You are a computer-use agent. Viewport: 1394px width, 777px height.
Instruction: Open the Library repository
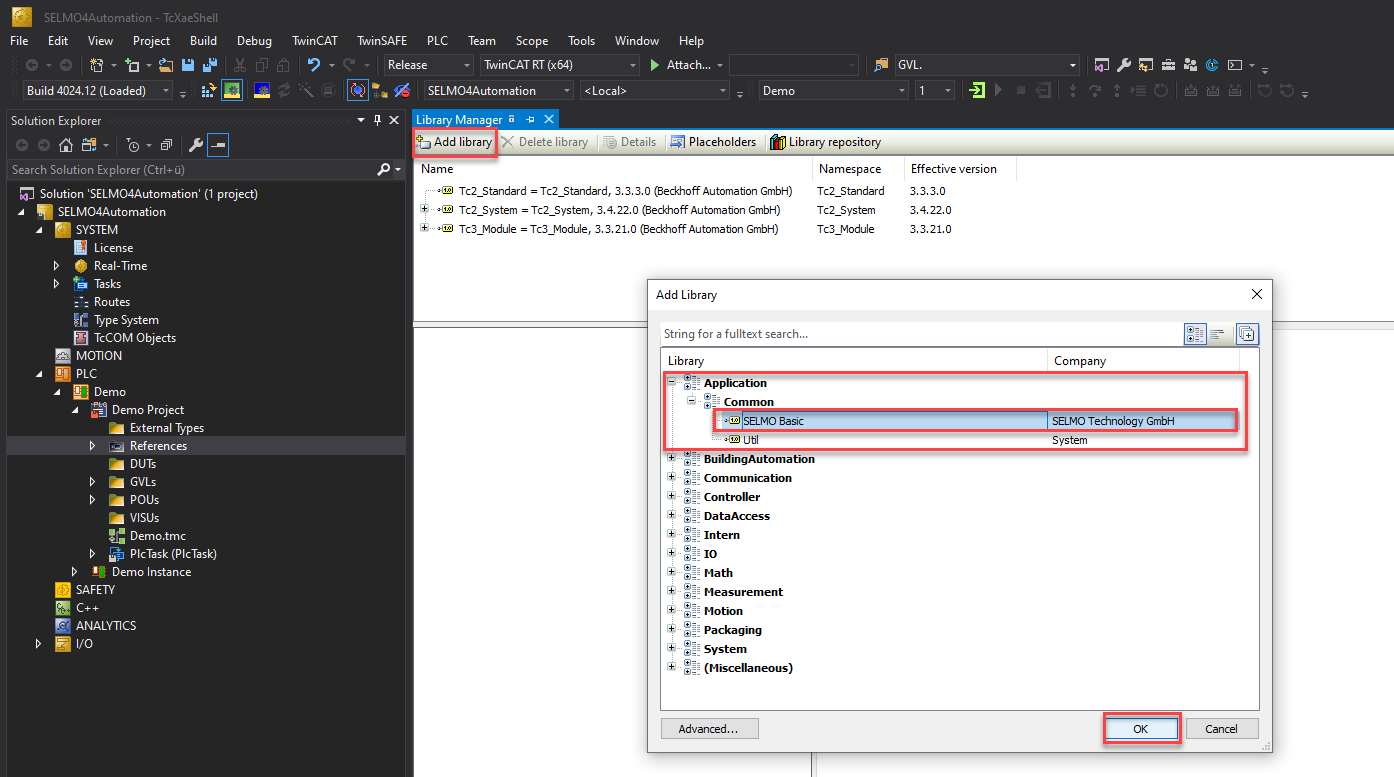pyautogui.click(x=825, y=142)
